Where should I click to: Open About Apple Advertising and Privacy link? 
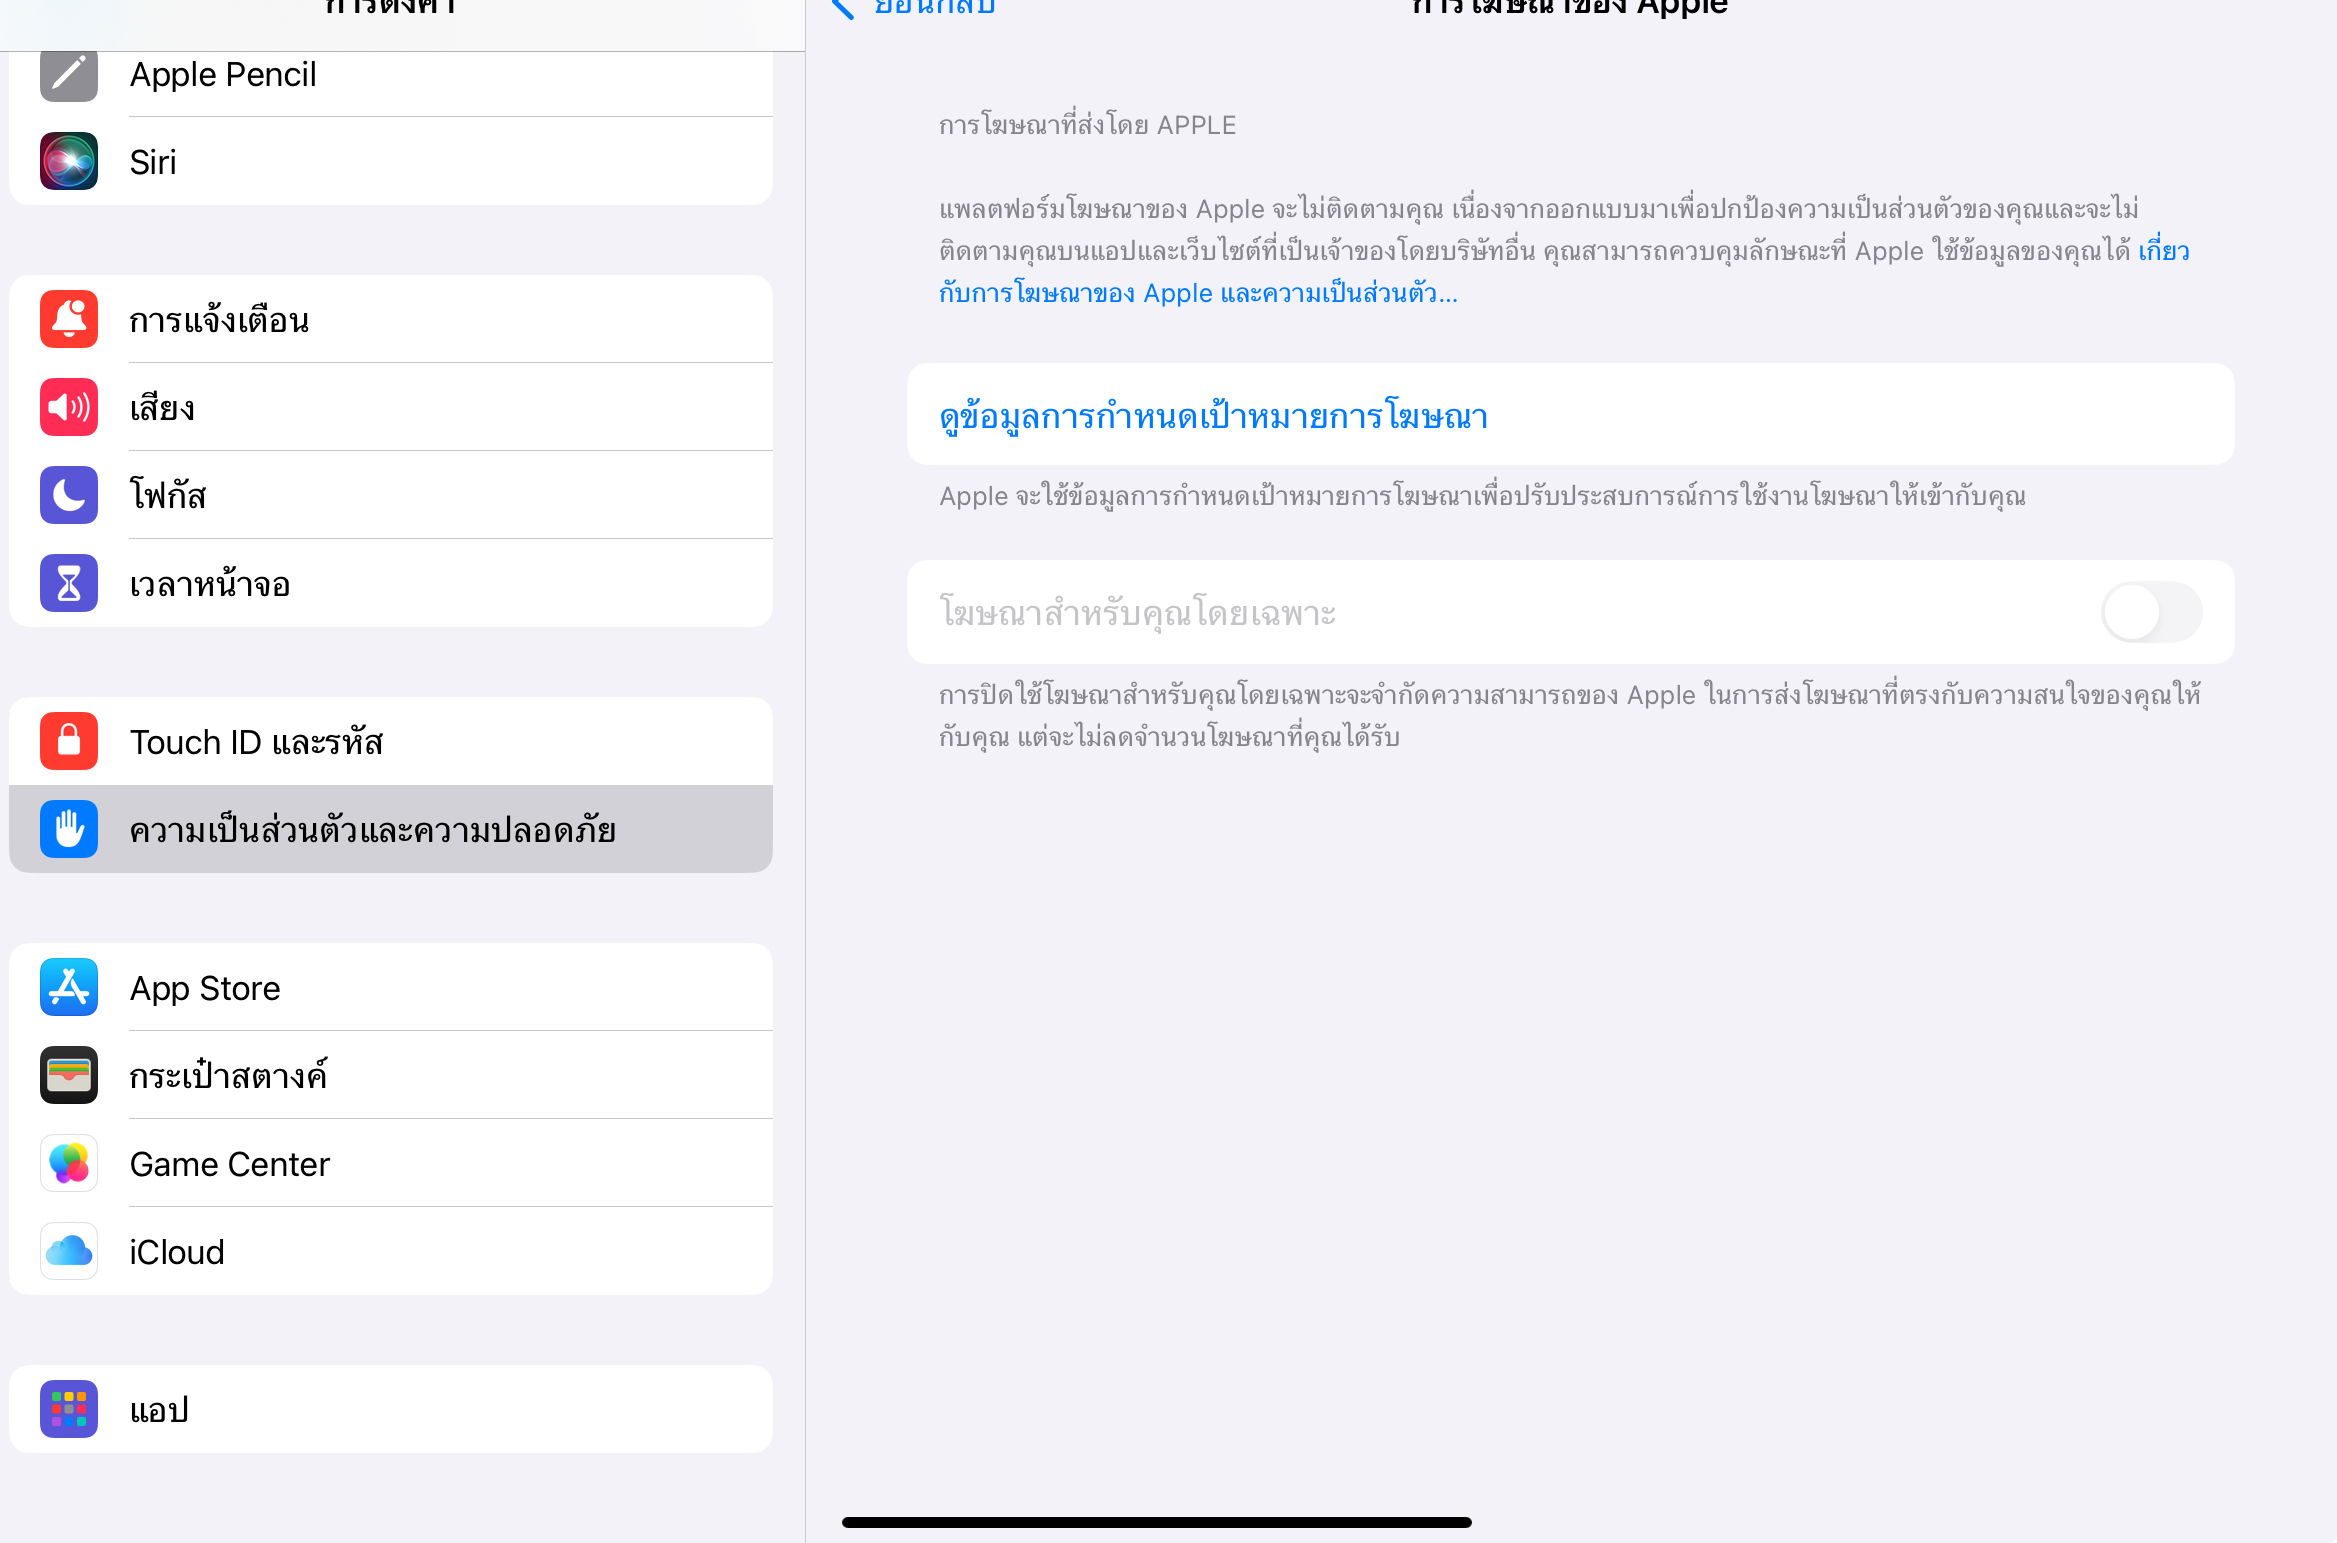click(x=1197, y=293)
